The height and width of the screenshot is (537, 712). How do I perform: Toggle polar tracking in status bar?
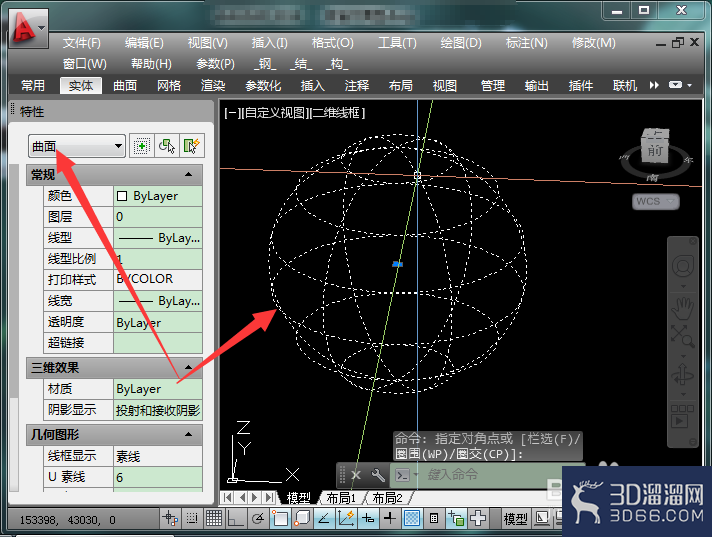(x=258, y=518)
